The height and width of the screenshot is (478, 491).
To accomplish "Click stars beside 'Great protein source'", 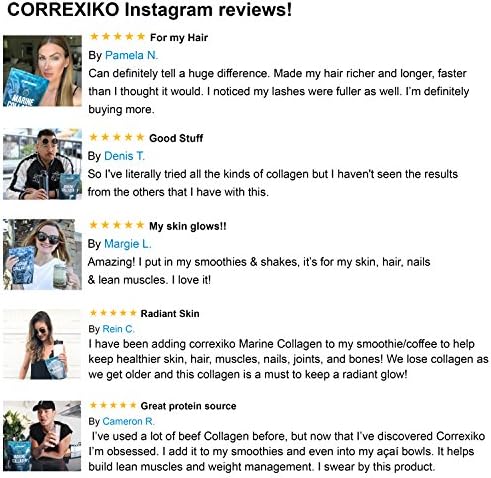I will tap(113, 405).
